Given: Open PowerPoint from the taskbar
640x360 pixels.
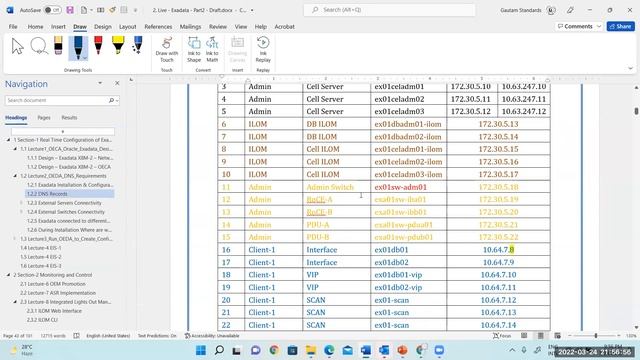Looking at the screenshot, I should (x=402, y=350).
